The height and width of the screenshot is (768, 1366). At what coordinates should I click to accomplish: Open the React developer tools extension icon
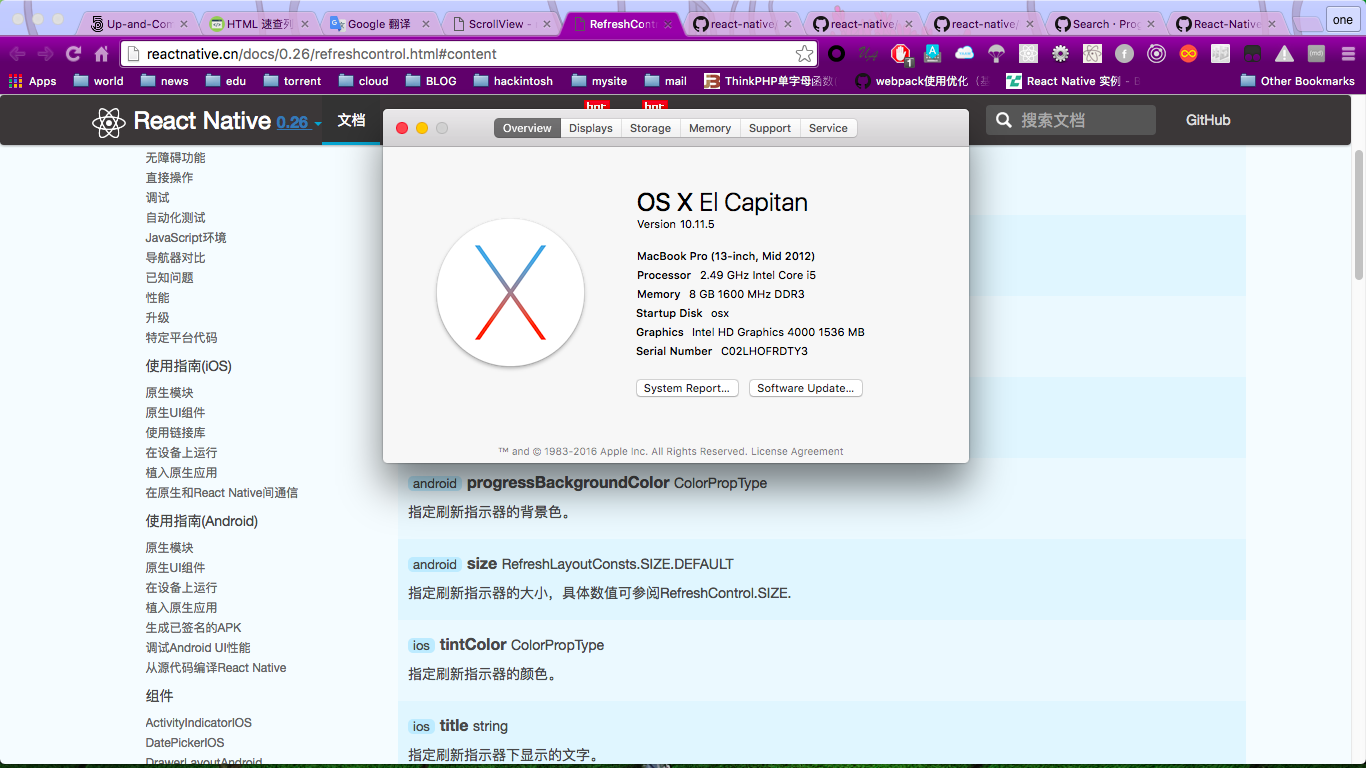click(x=1028, y=54)
